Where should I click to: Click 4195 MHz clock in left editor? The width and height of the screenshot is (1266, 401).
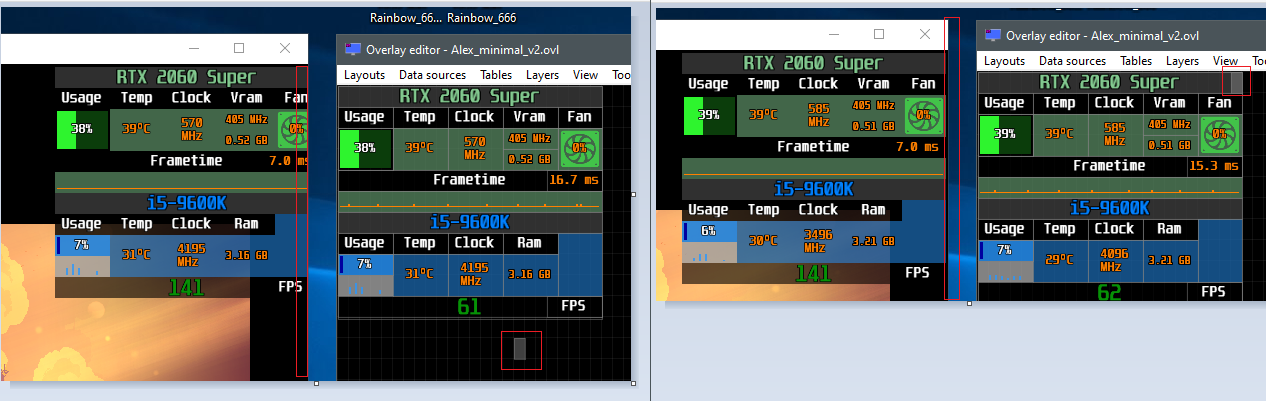pos(474,275)
